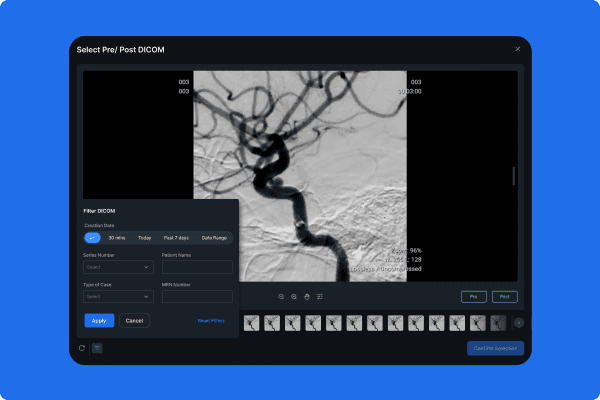Click the zoom out magnifier icon
The width and height of the screenshot is (600, 400).
(x=281, y=297)
